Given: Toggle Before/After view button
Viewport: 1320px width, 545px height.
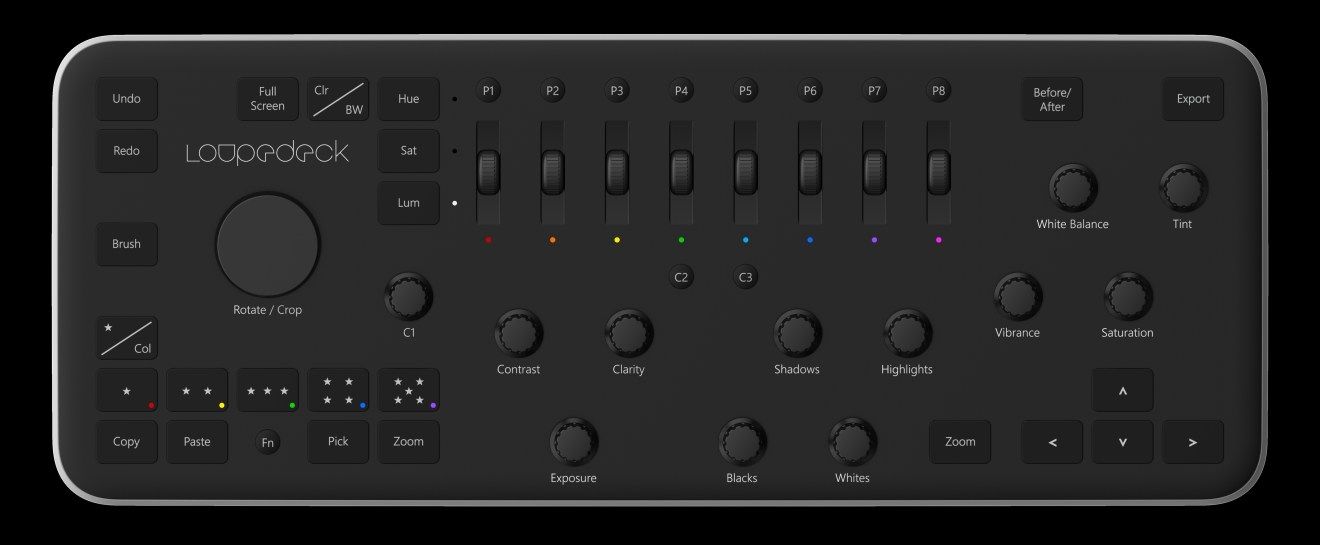Looking at the screenshot, I should tap(1052, 99).
